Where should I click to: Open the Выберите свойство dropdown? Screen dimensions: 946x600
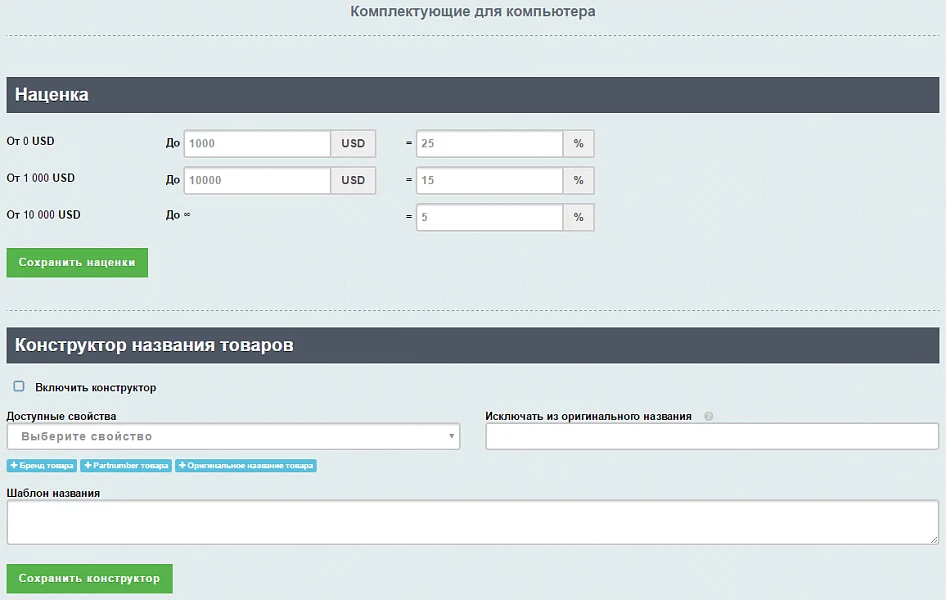(x=233, y=437)
